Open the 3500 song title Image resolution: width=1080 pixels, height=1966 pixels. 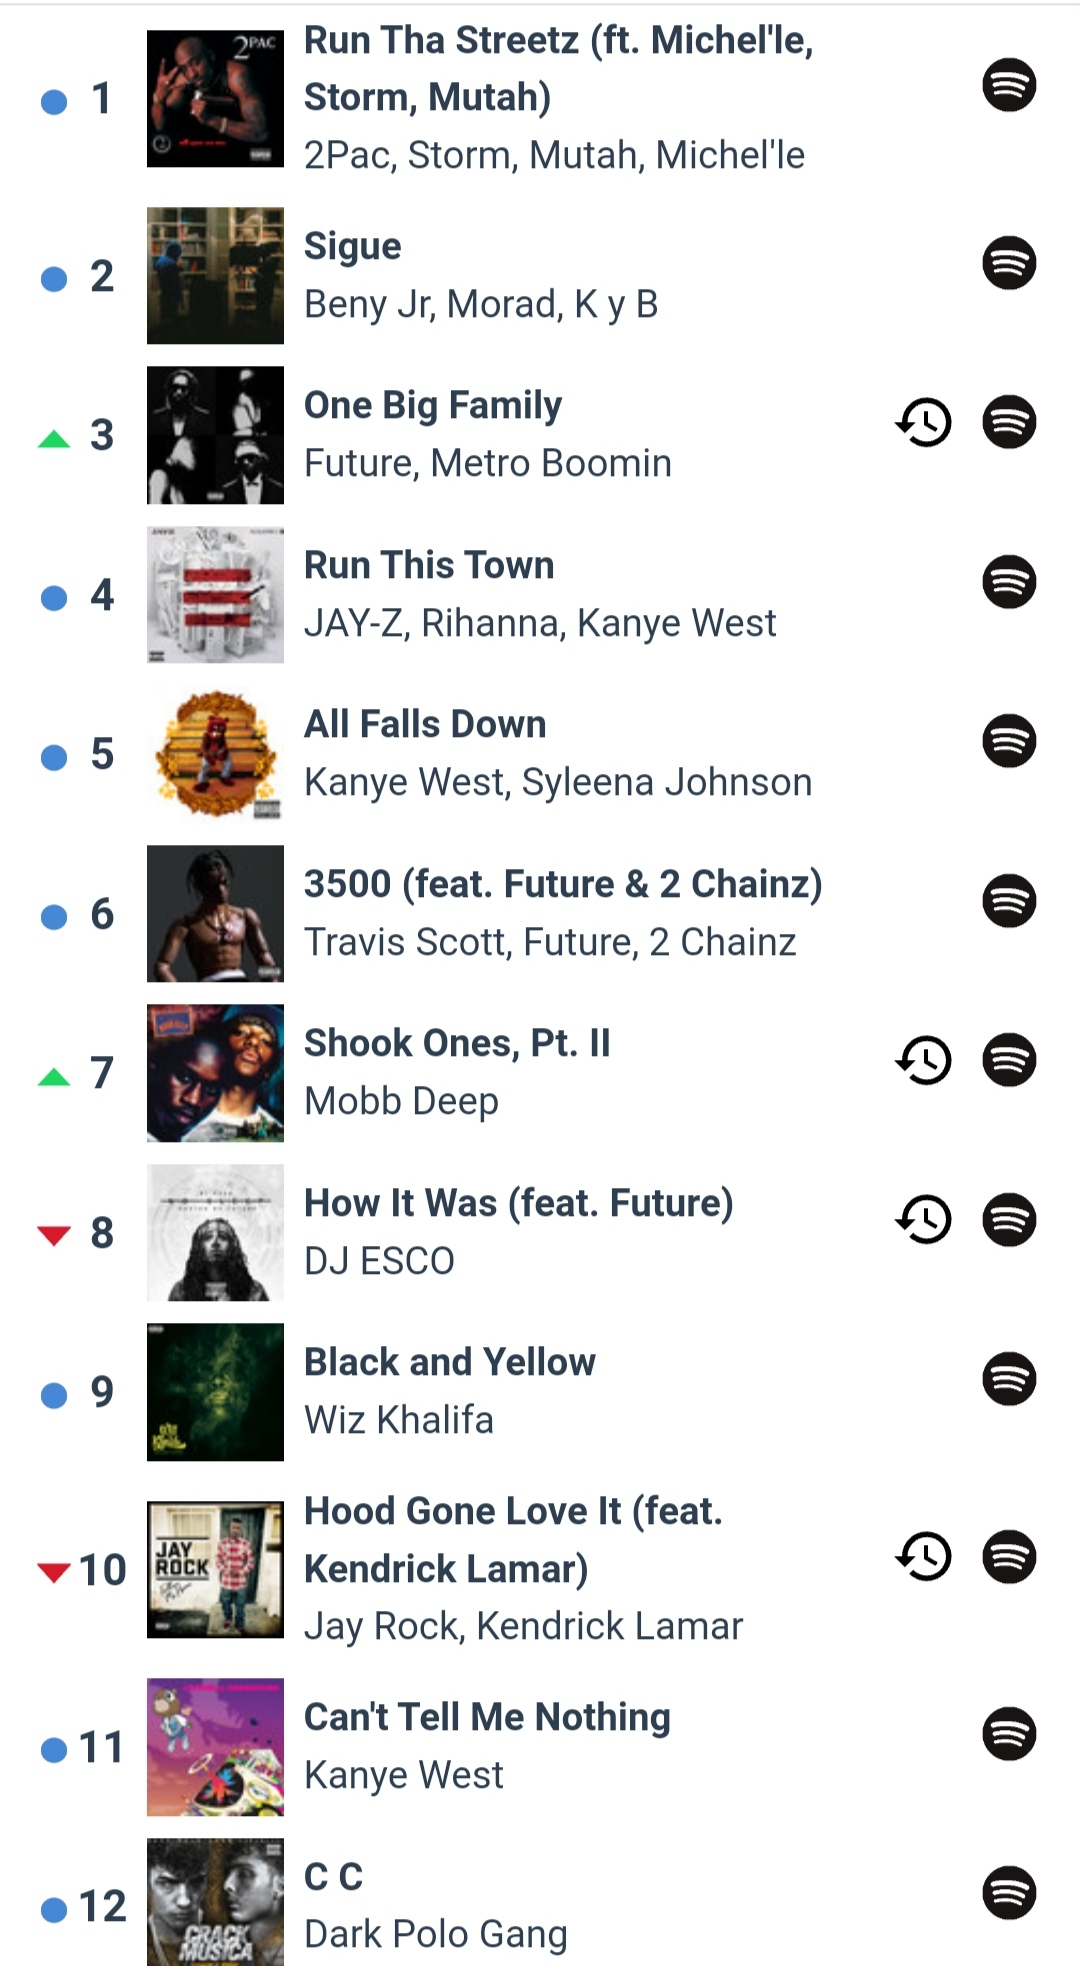563,884
